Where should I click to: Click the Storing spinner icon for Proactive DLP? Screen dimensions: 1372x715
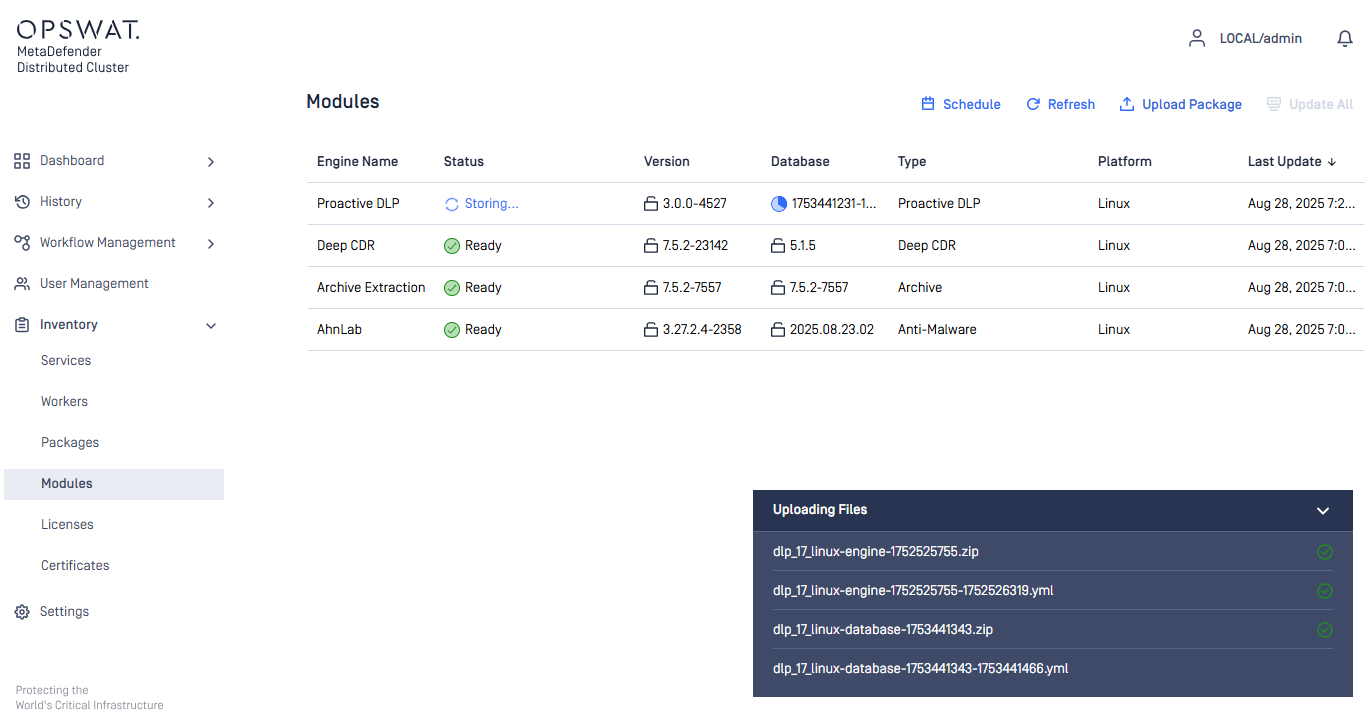pyautogui.click(x=452, y=204)
